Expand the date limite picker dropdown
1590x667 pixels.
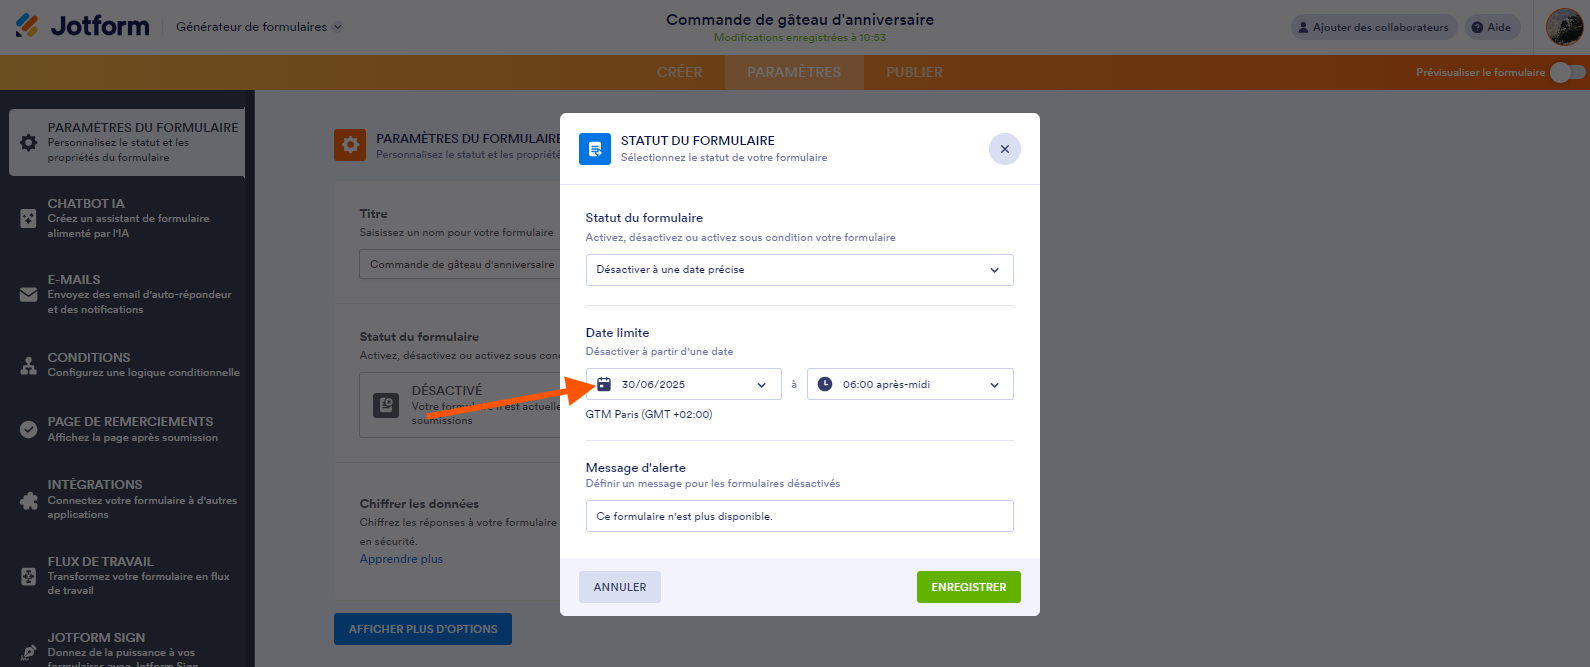coord(761,385)
